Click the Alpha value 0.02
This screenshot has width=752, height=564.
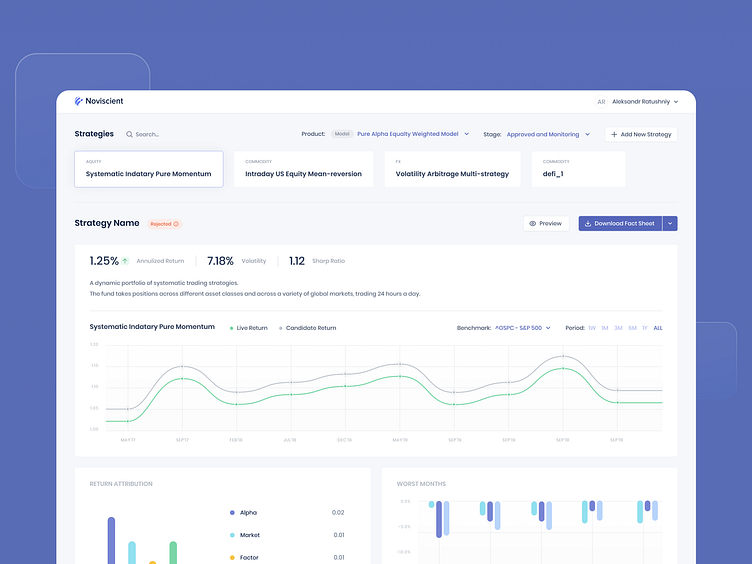click(x=338, y=513)
